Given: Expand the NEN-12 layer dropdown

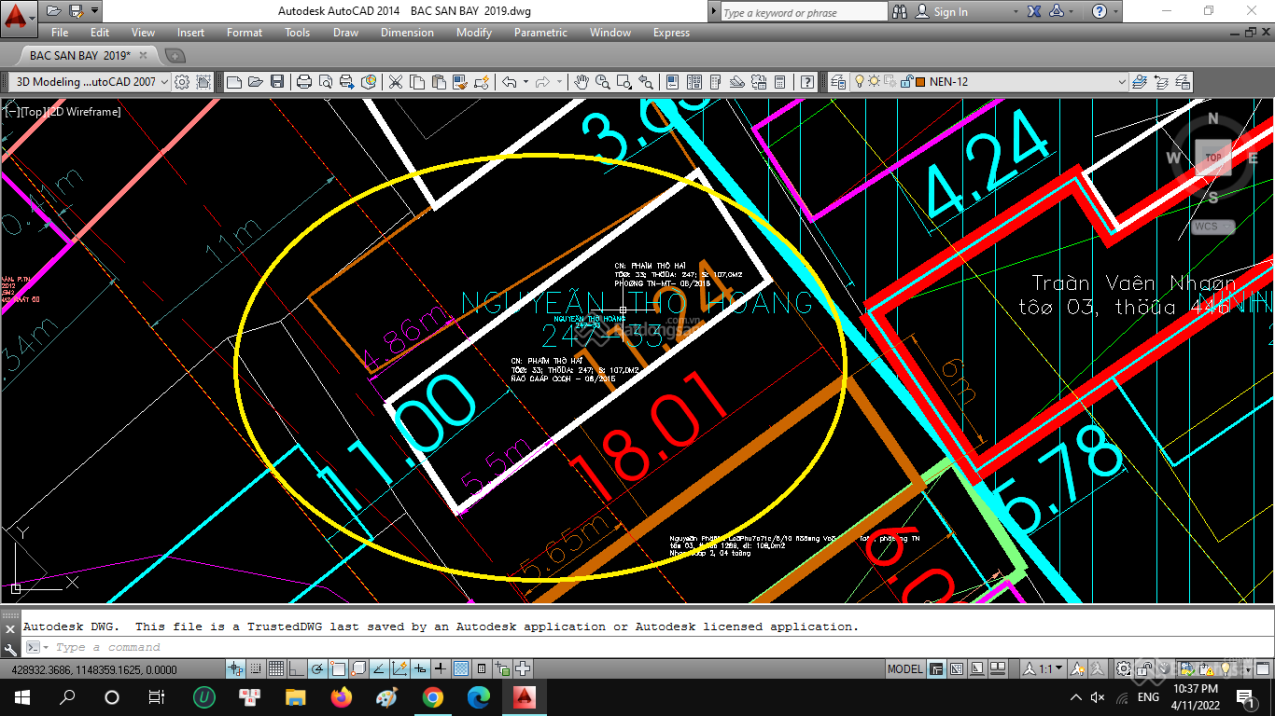Looking at the screenshot, I should (1121, 82).
